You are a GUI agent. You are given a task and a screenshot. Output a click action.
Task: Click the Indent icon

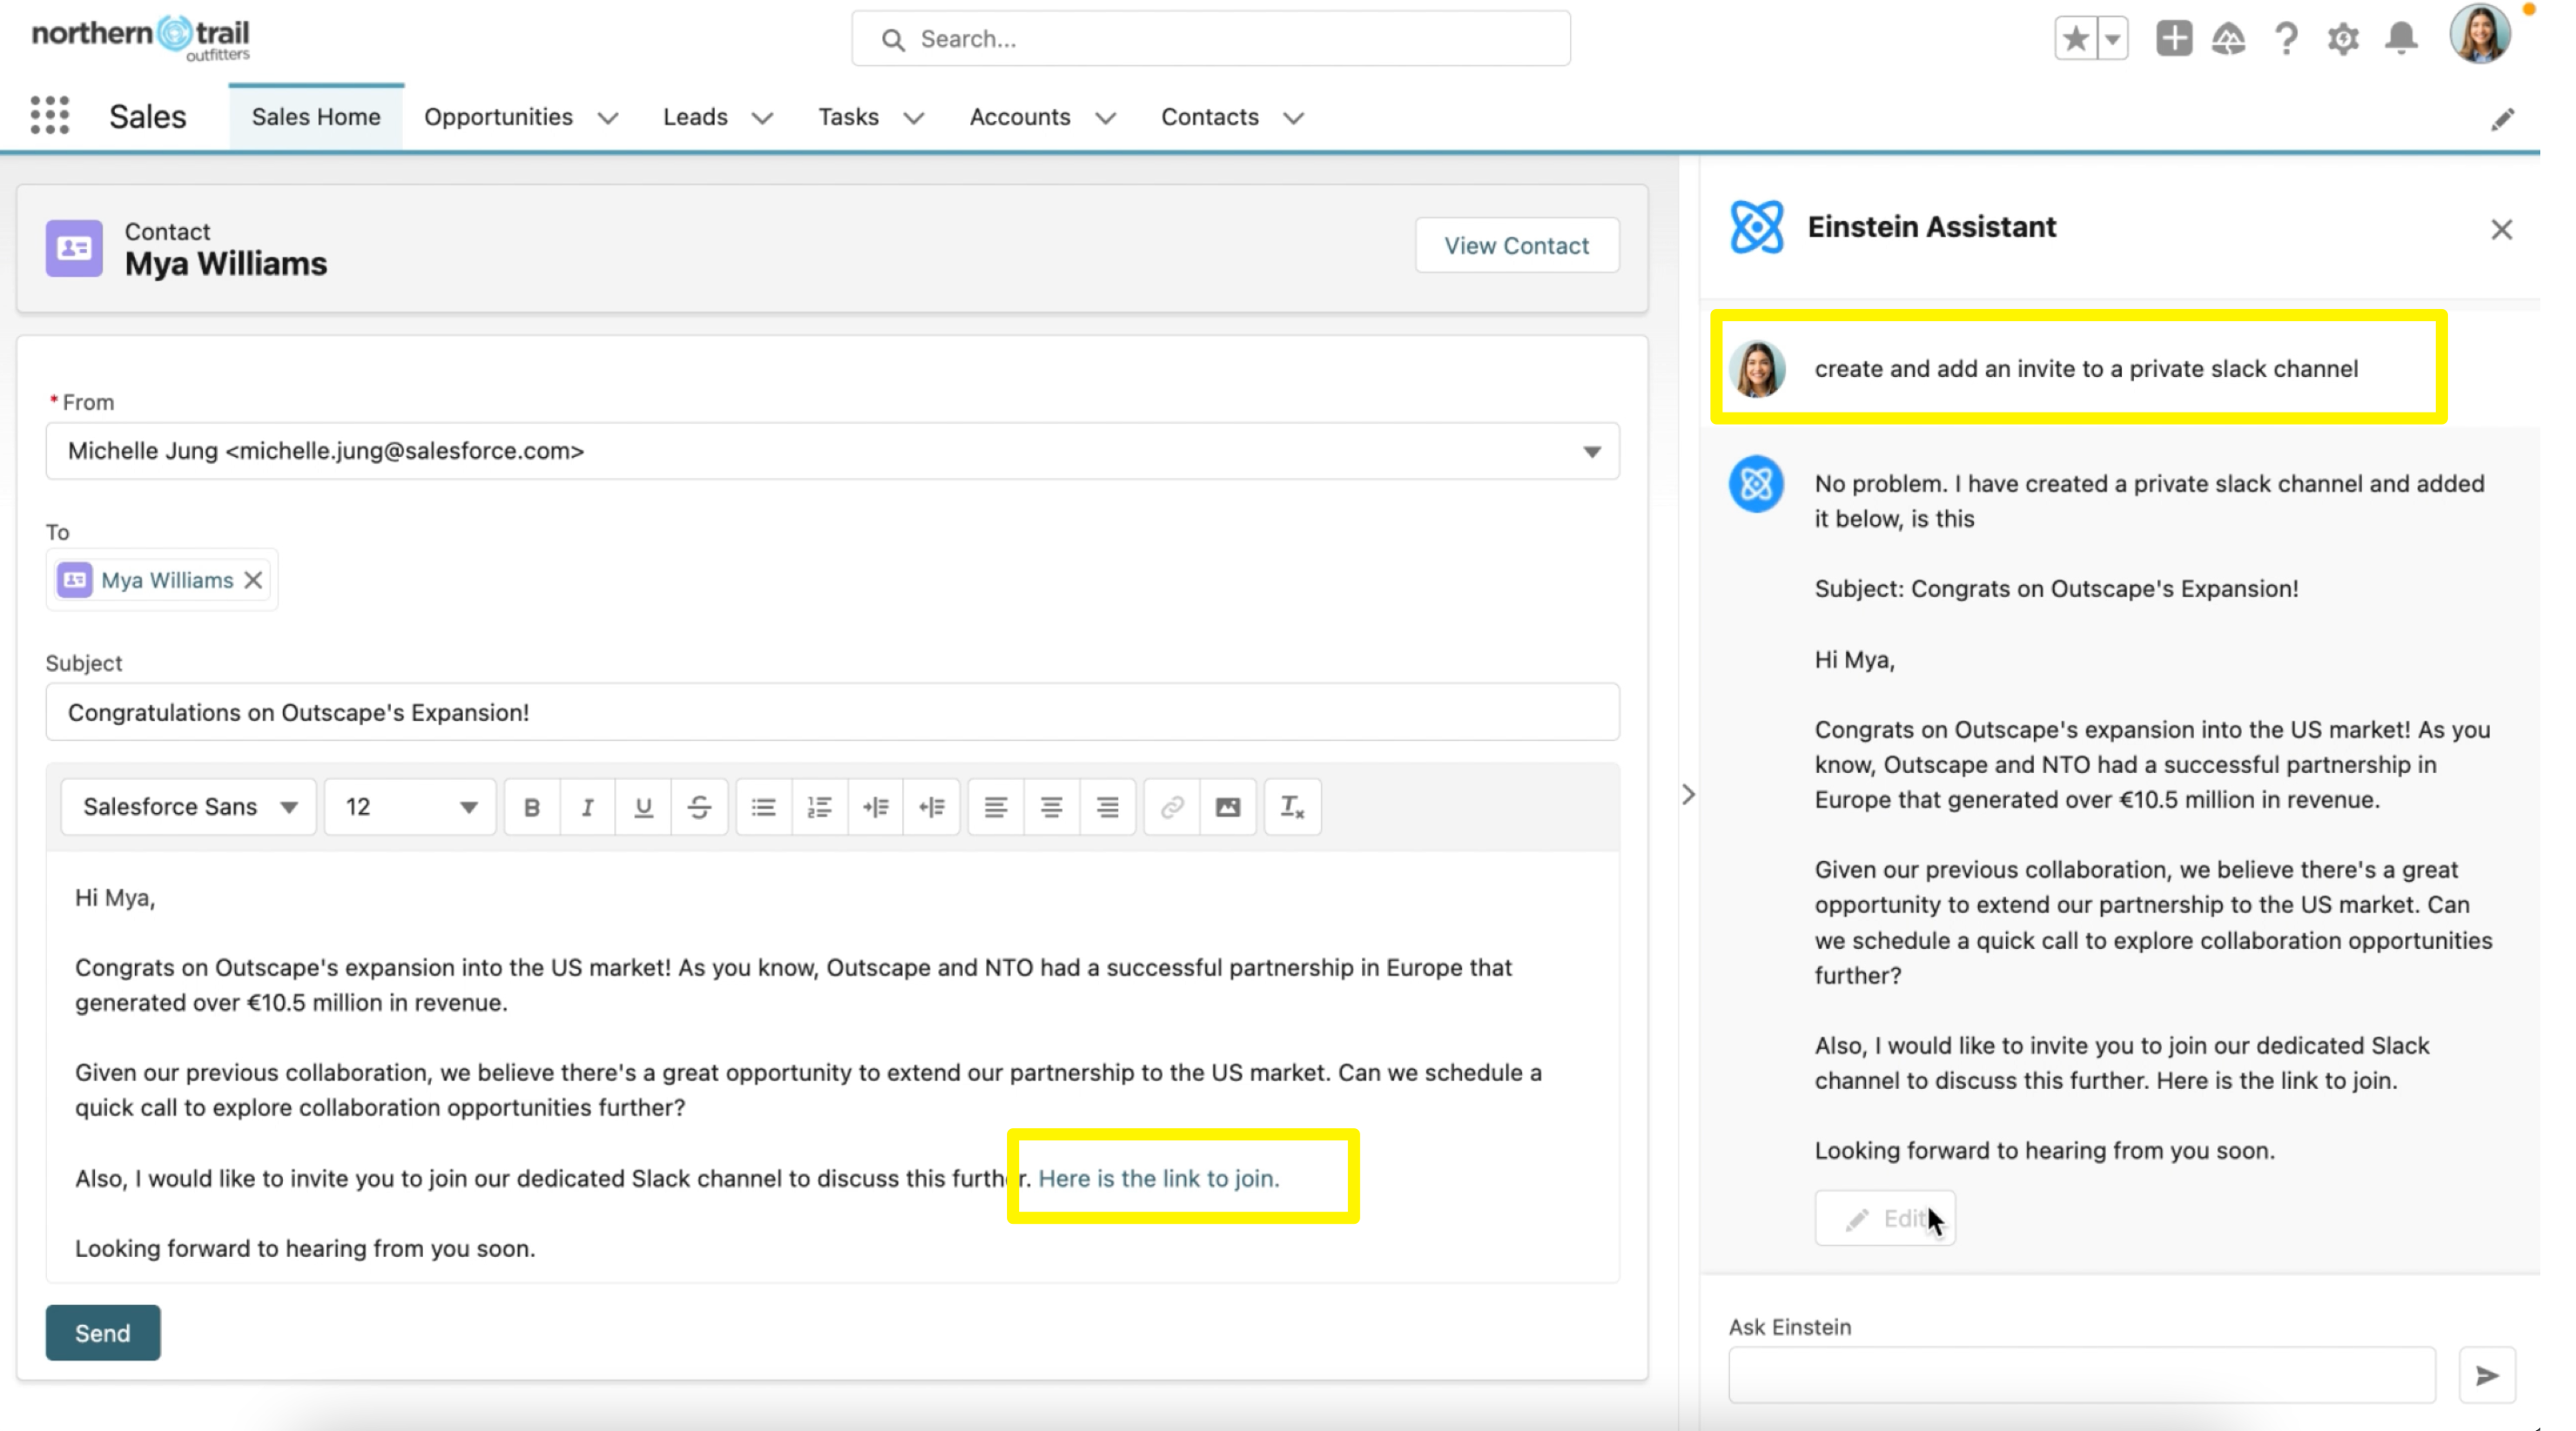876,807
